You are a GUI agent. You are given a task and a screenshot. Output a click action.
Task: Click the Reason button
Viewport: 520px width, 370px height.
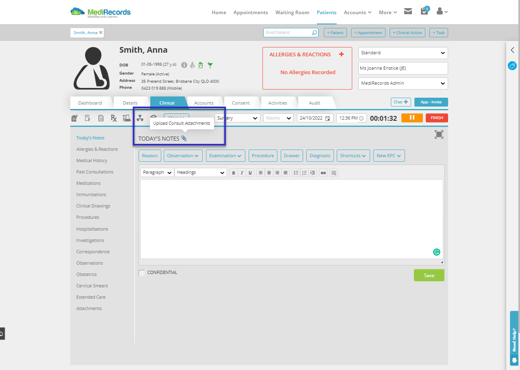tap(150, 156)
